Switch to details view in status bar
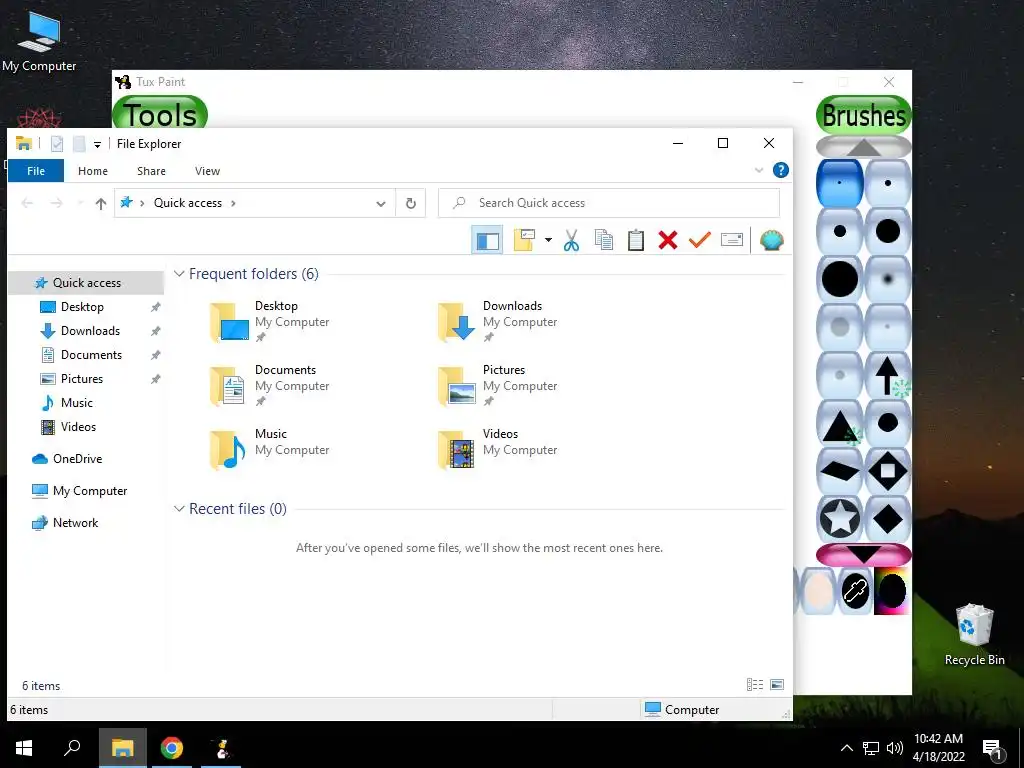The width and height of the screenshot is (1024, 768). pos(755,684)
